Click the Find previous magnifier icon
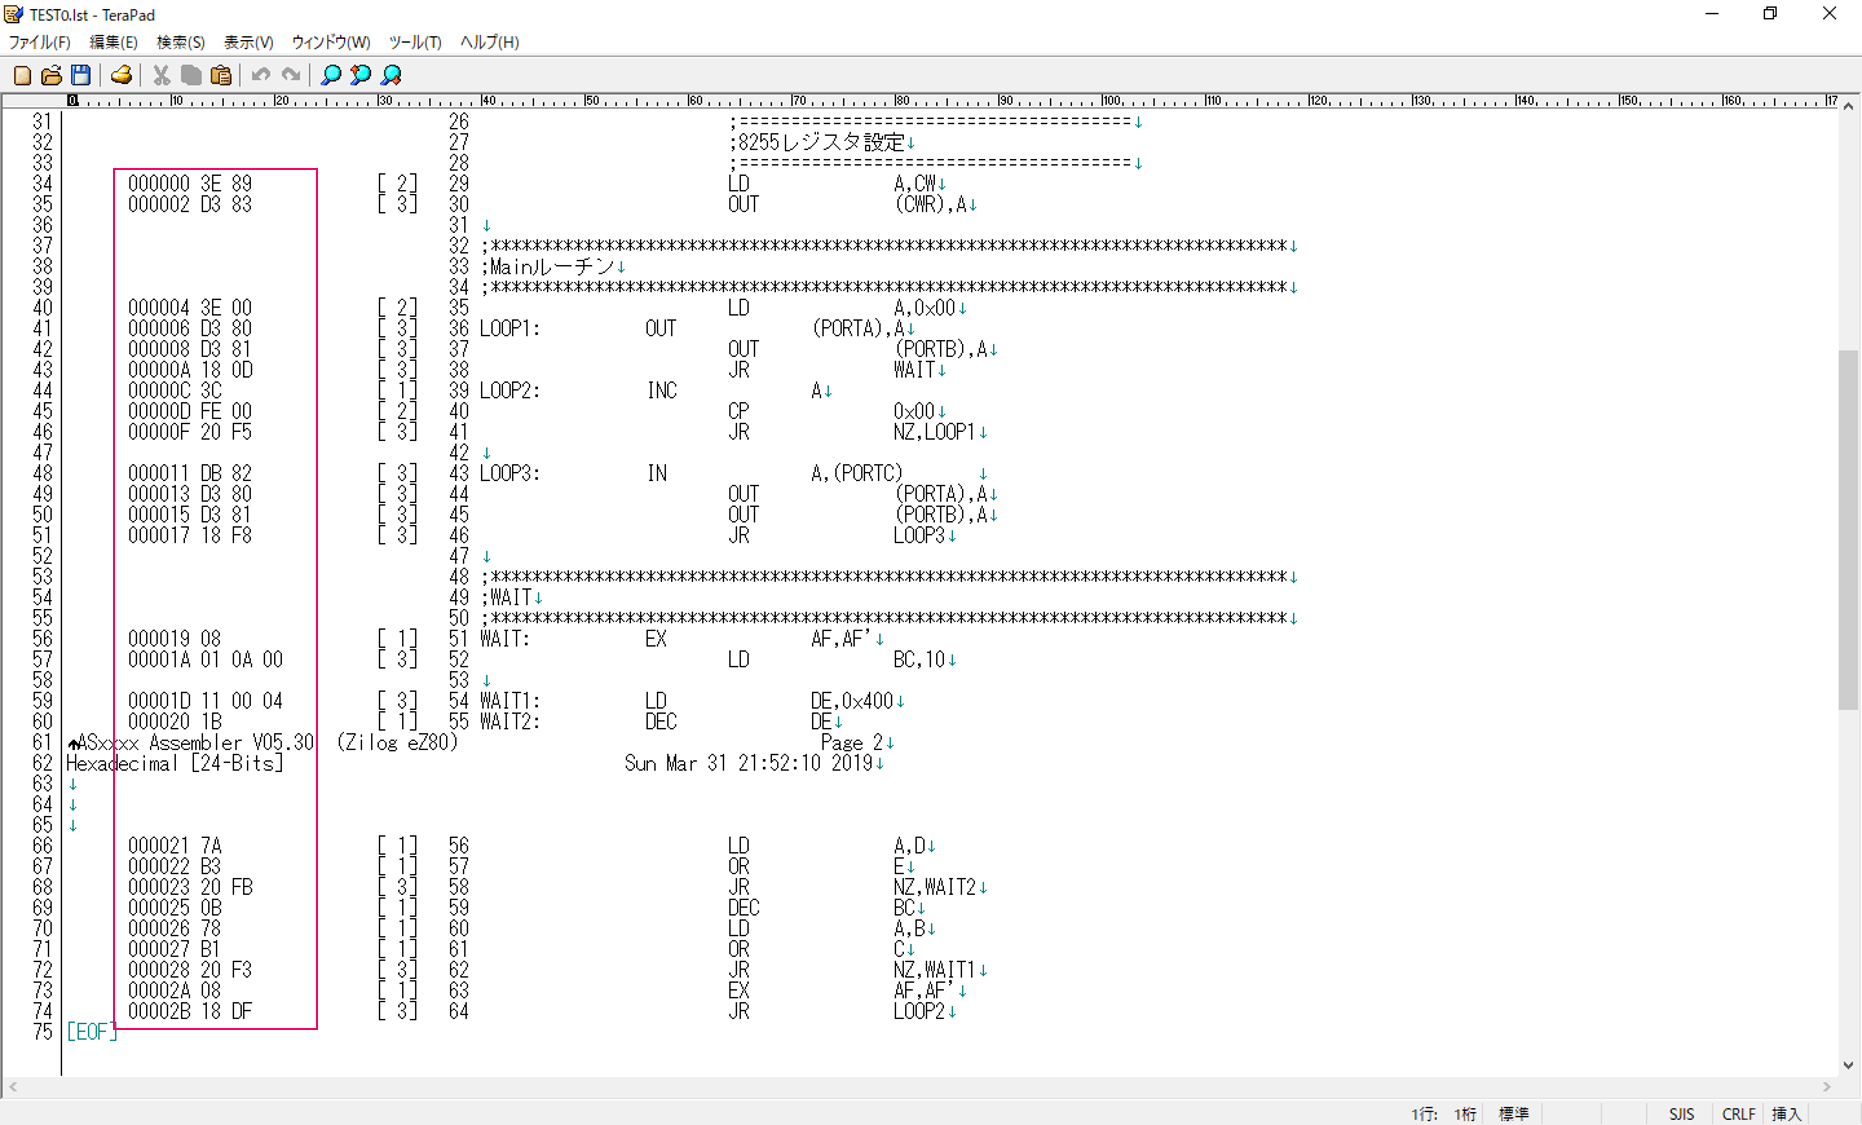The height and width of the screenshot is (1125, 1862). click(361, 75)
